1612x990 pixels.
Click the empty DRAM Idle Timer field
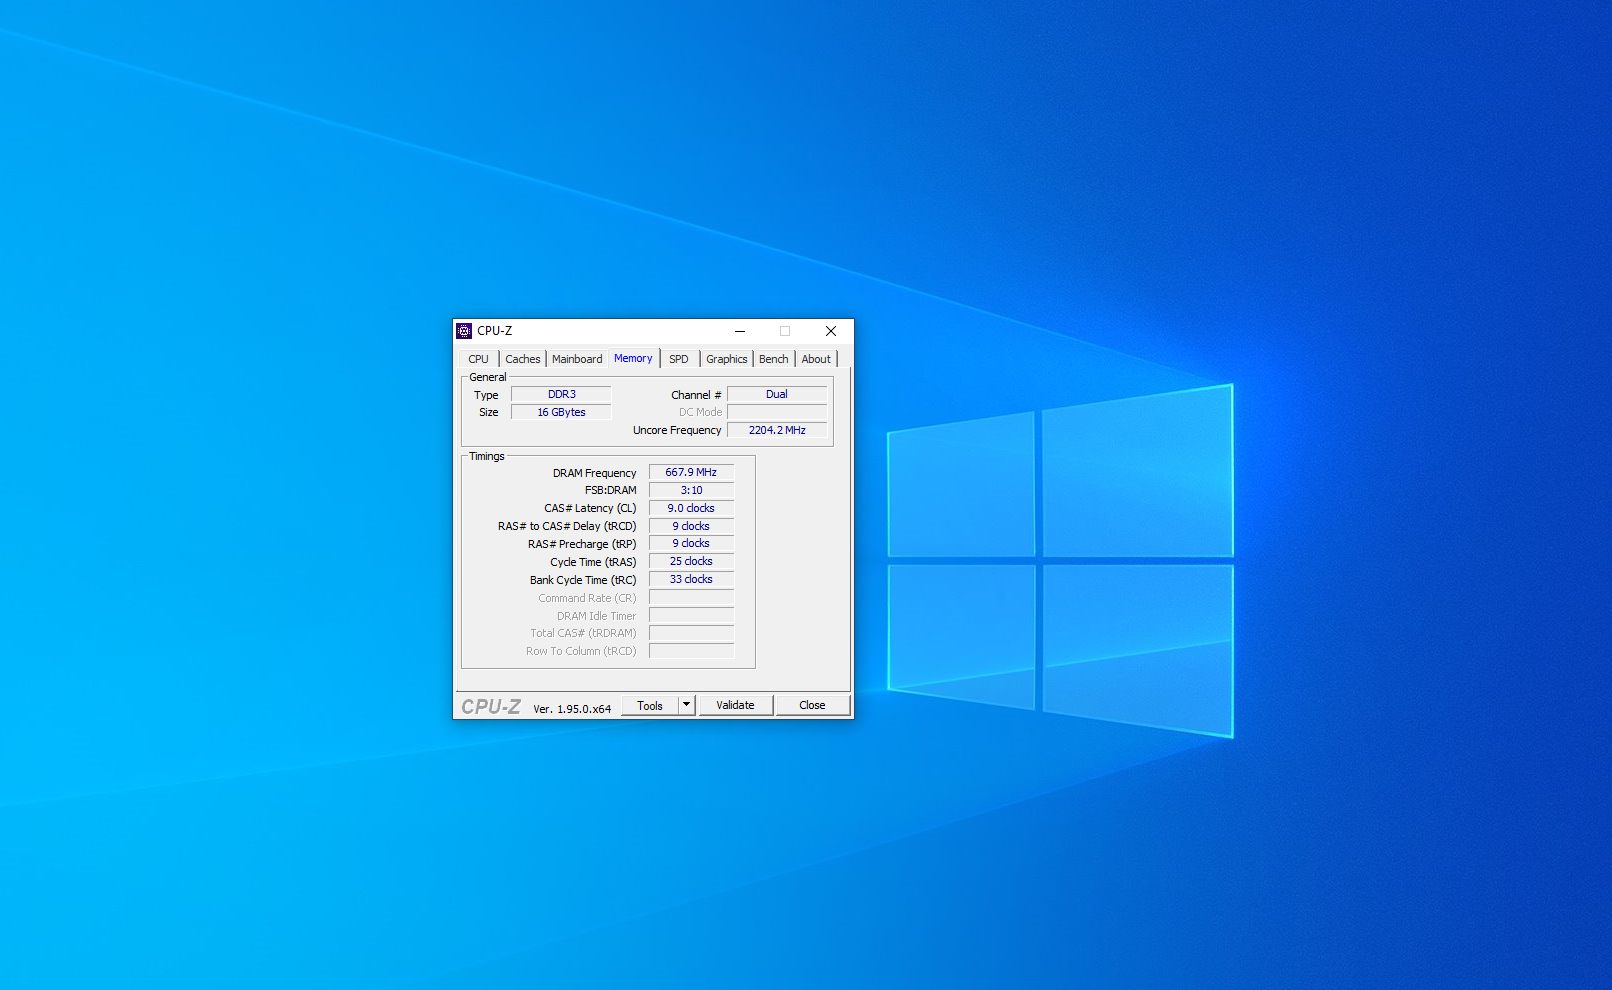[x=691, y=615]
